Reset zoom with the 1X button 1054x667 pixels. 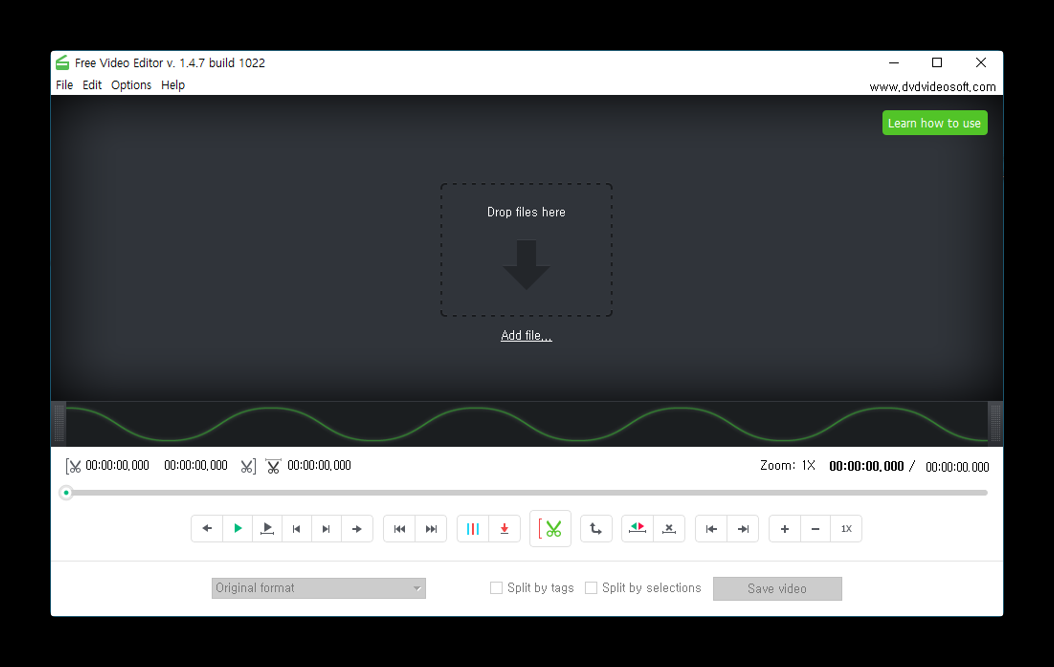point(846,528)
